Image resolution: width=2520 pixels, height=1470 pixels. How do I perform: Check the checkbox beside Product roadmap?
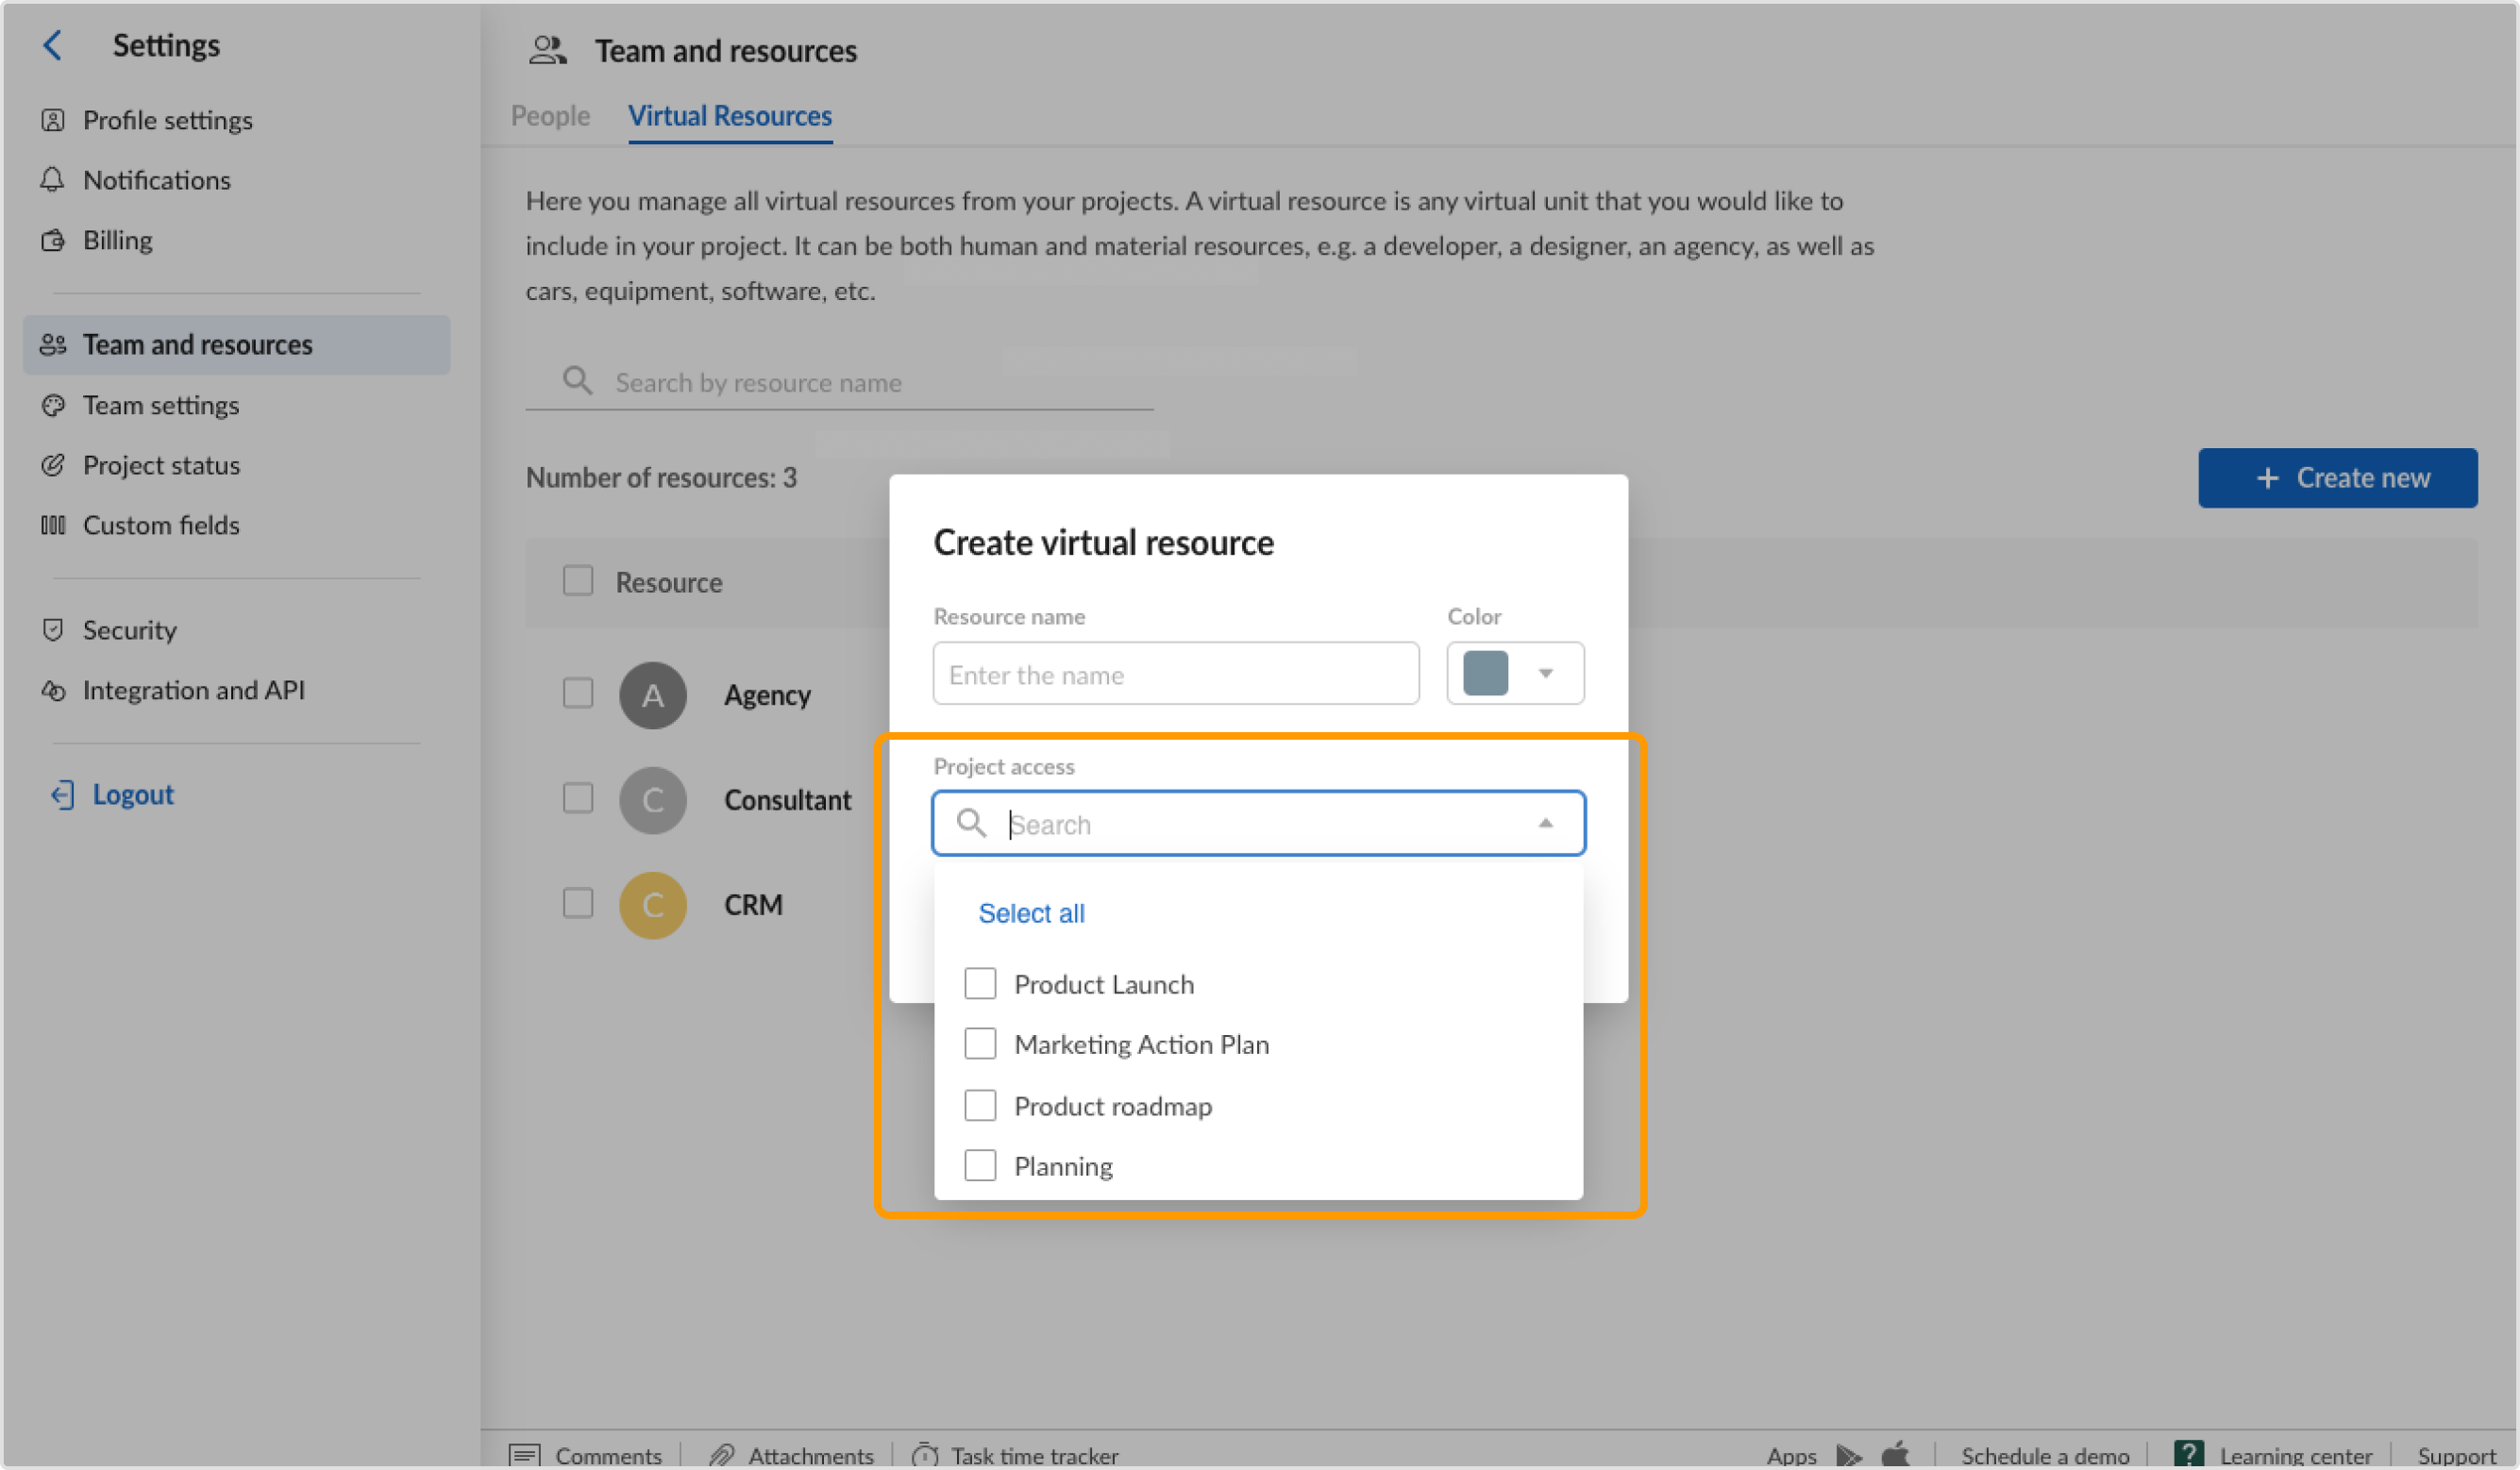click(x=980, y=1105)
